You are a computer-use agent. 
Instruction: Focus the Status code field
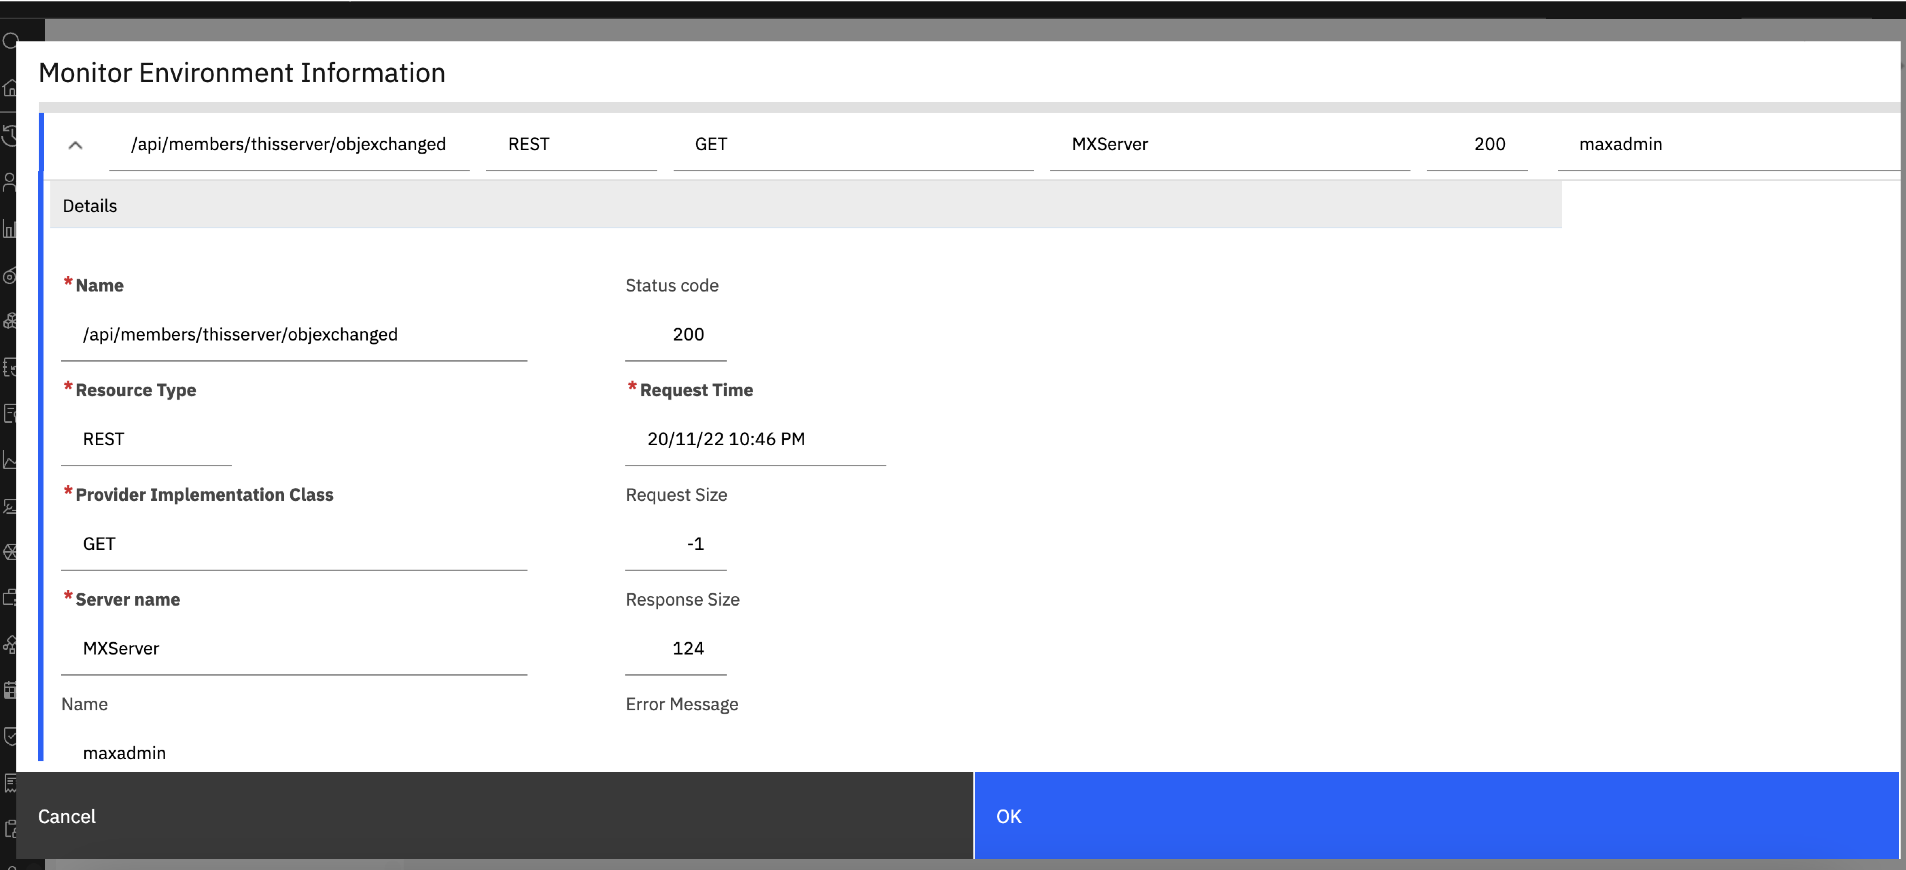676,335
